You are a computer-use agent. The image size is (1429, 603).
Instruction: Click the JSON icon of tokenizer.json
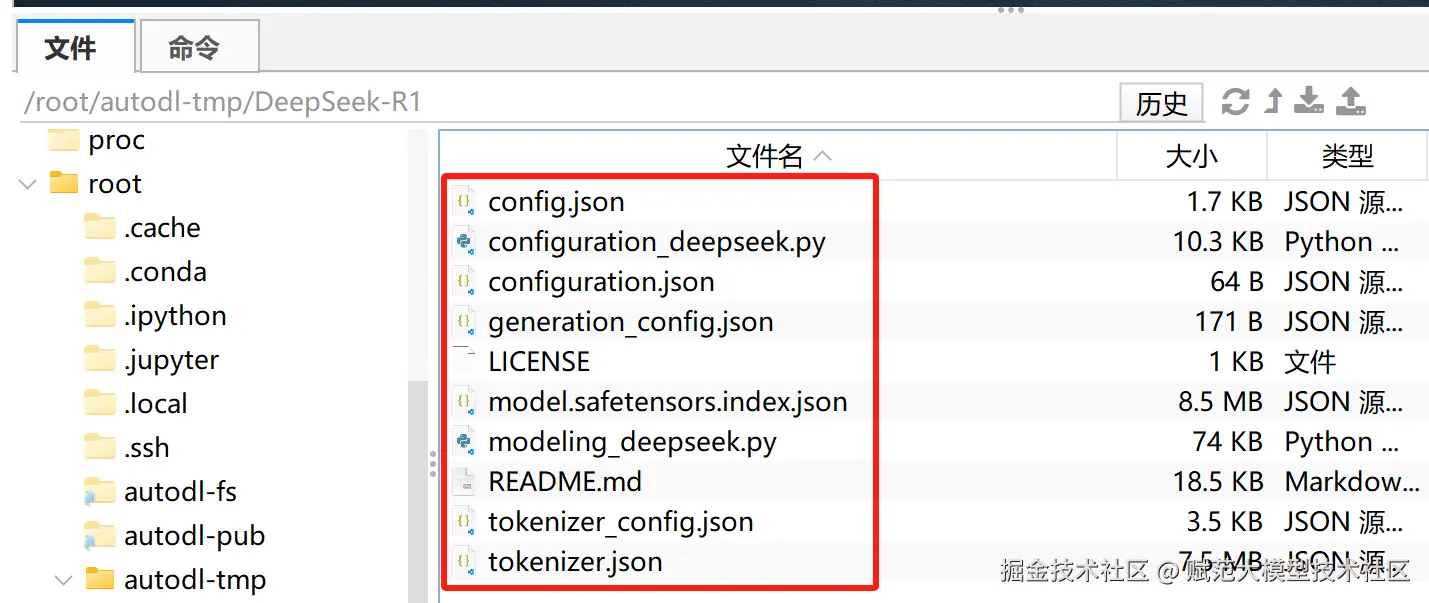pyautogui.click(x=464, y=562)
